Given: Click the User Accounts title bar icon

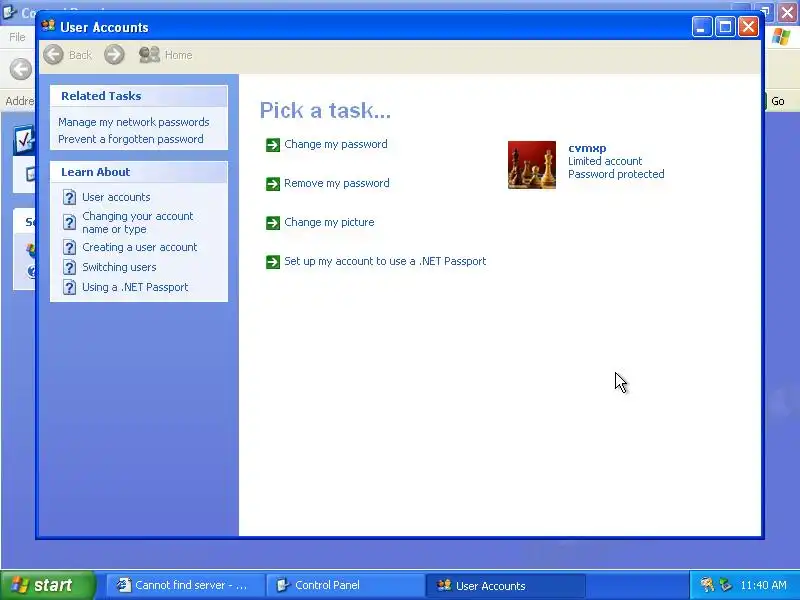Looking at the screenshot, I should (48, 26).
